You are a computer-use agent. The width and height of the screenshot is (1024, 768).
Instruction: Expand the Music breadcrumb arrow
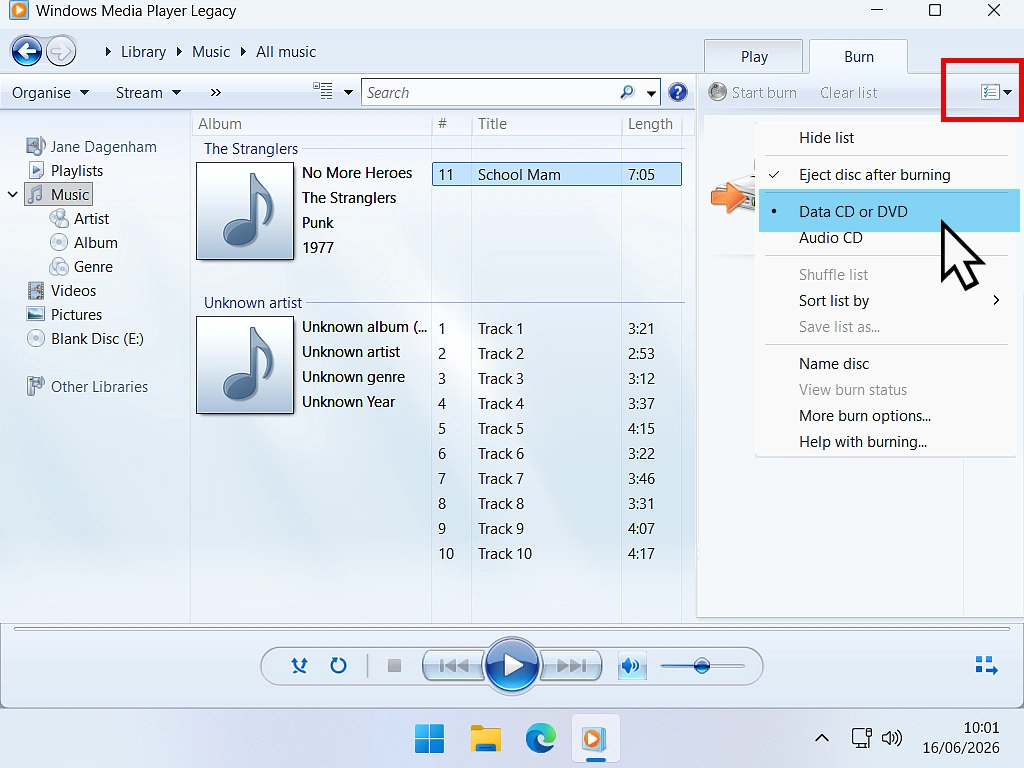pos(179,52)
